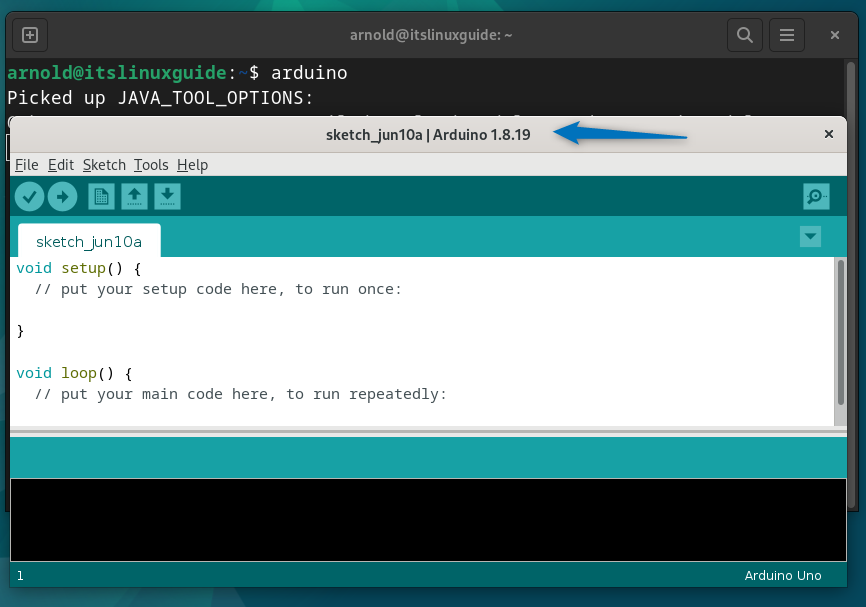Open the Help menu
This screenshot has height=607, width=866.
point(192,164)
